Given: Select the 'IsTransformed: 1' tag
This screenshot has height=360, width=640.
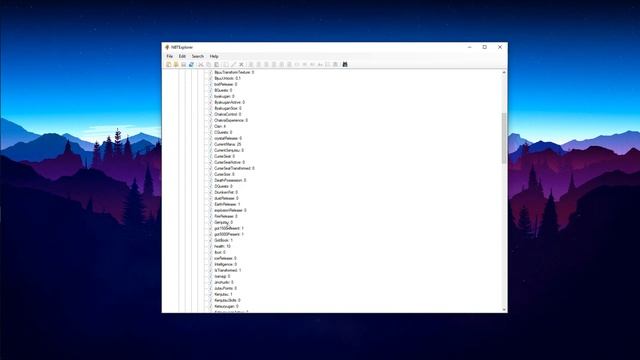Looking at the screenshot, I should coord(227,270).
